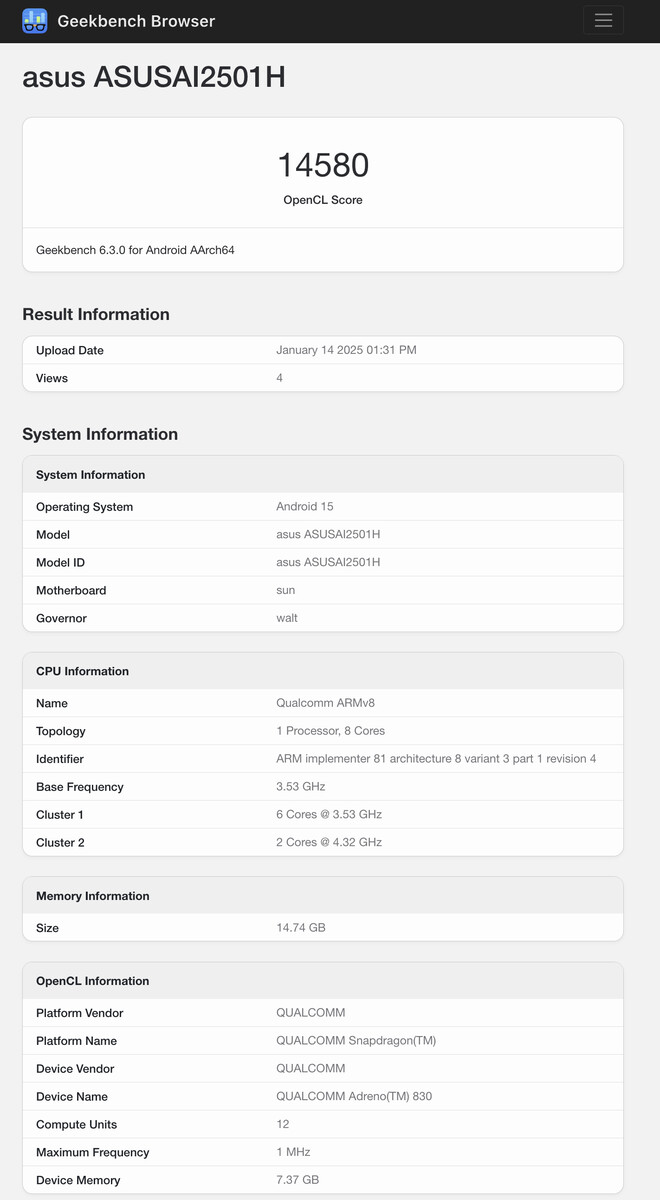The width and height of the screenshot is (660, 1200).
Task: Click the Geekbench logo icon
Action: coord(35,20)
